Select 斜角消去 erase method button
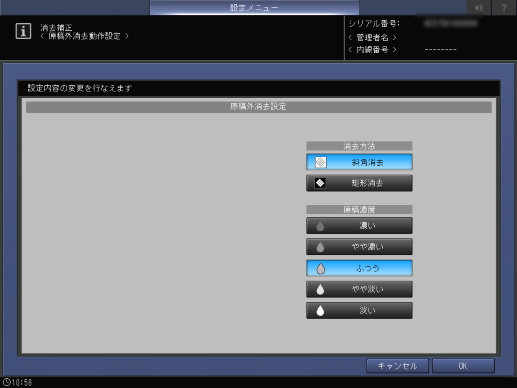Viewport: 517px width, 388px height. (x=359, y=162)
